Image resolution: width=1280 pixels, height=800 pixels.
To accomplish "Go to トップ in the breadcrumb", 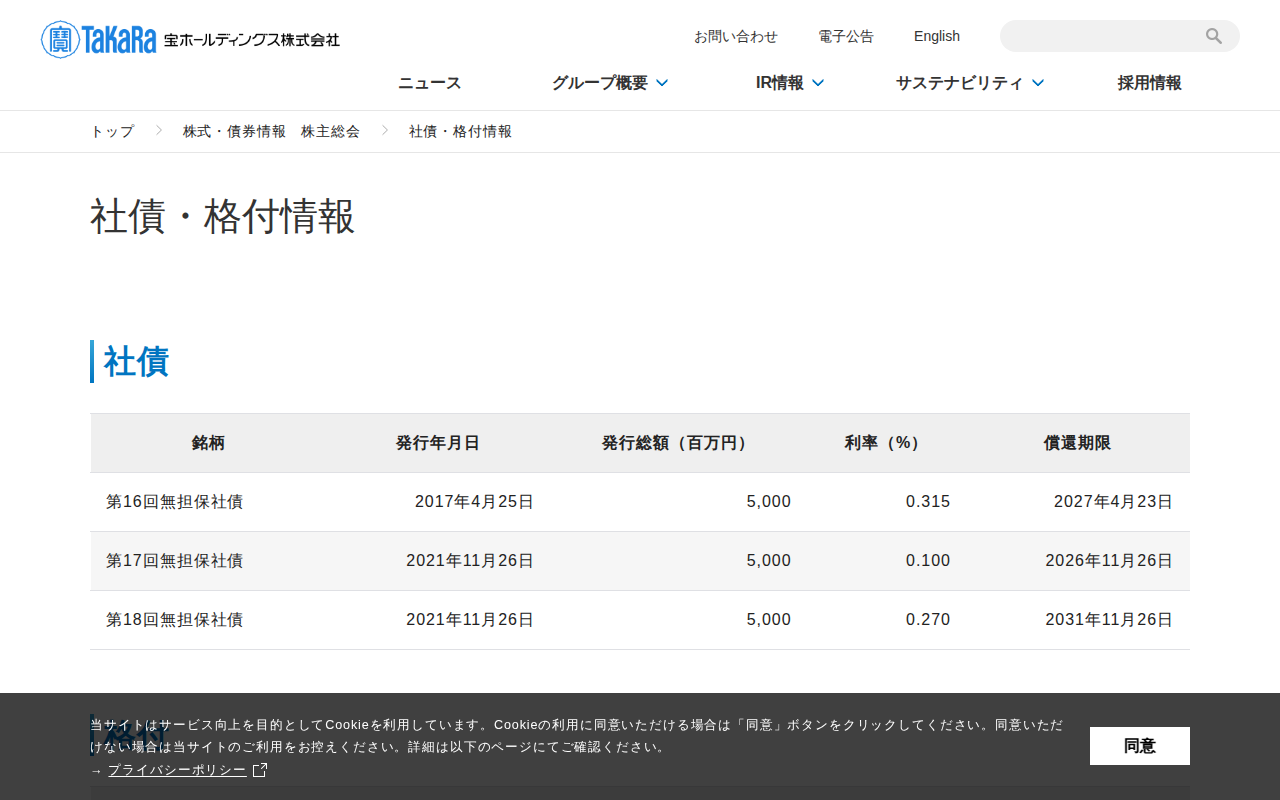I will click(x=112, y=131).
